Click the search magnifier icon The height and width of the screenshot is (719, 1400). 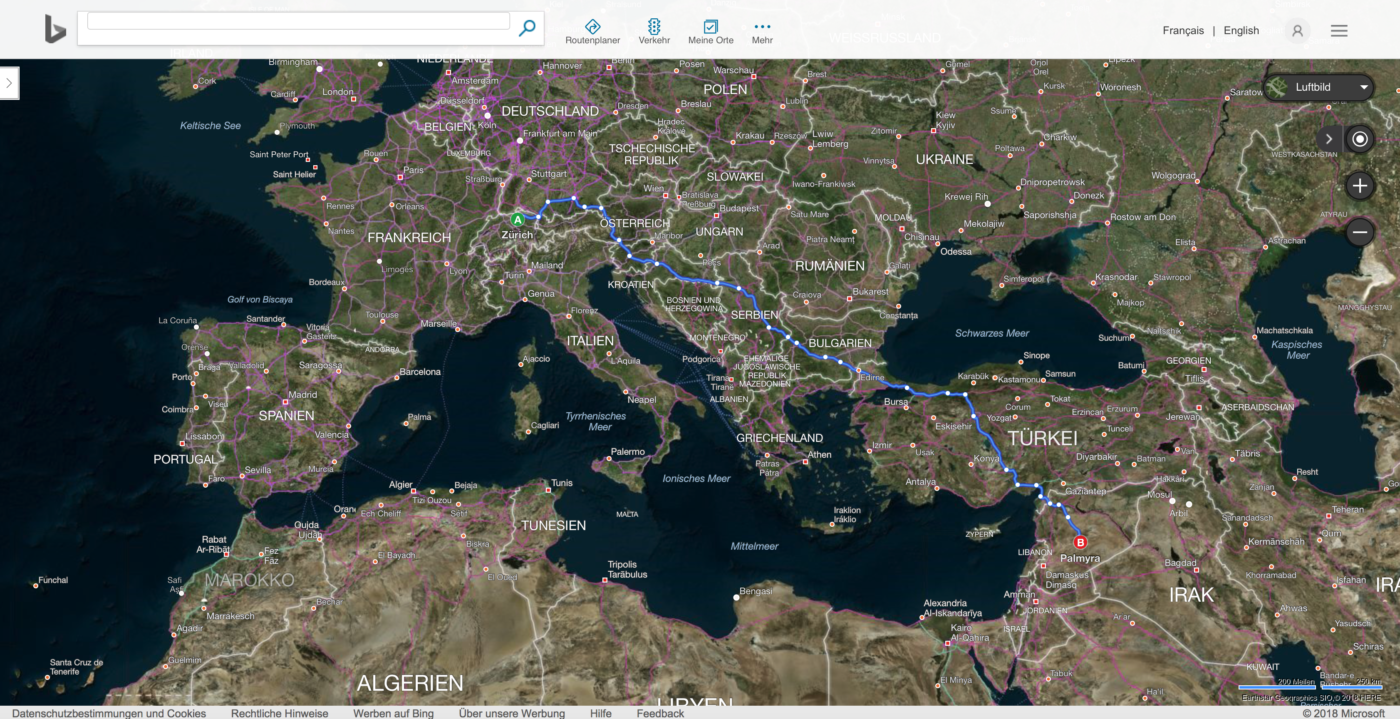[x=527, y=28]
